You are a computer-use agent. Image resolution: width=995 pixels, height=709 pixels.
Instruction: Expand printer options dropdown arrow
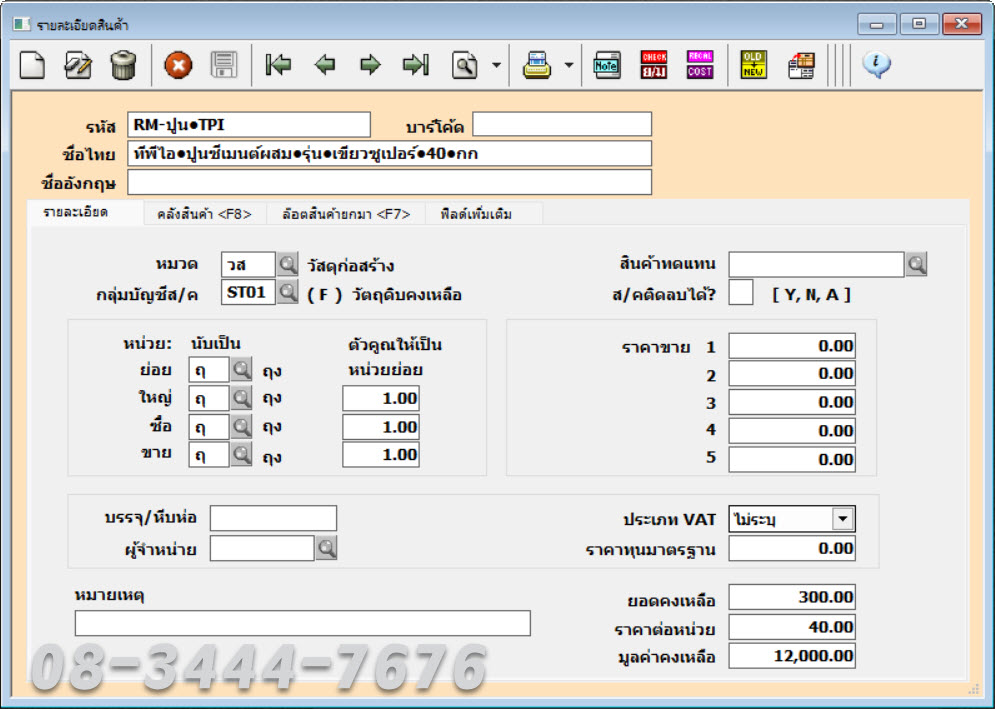click(x=569, y=65)
